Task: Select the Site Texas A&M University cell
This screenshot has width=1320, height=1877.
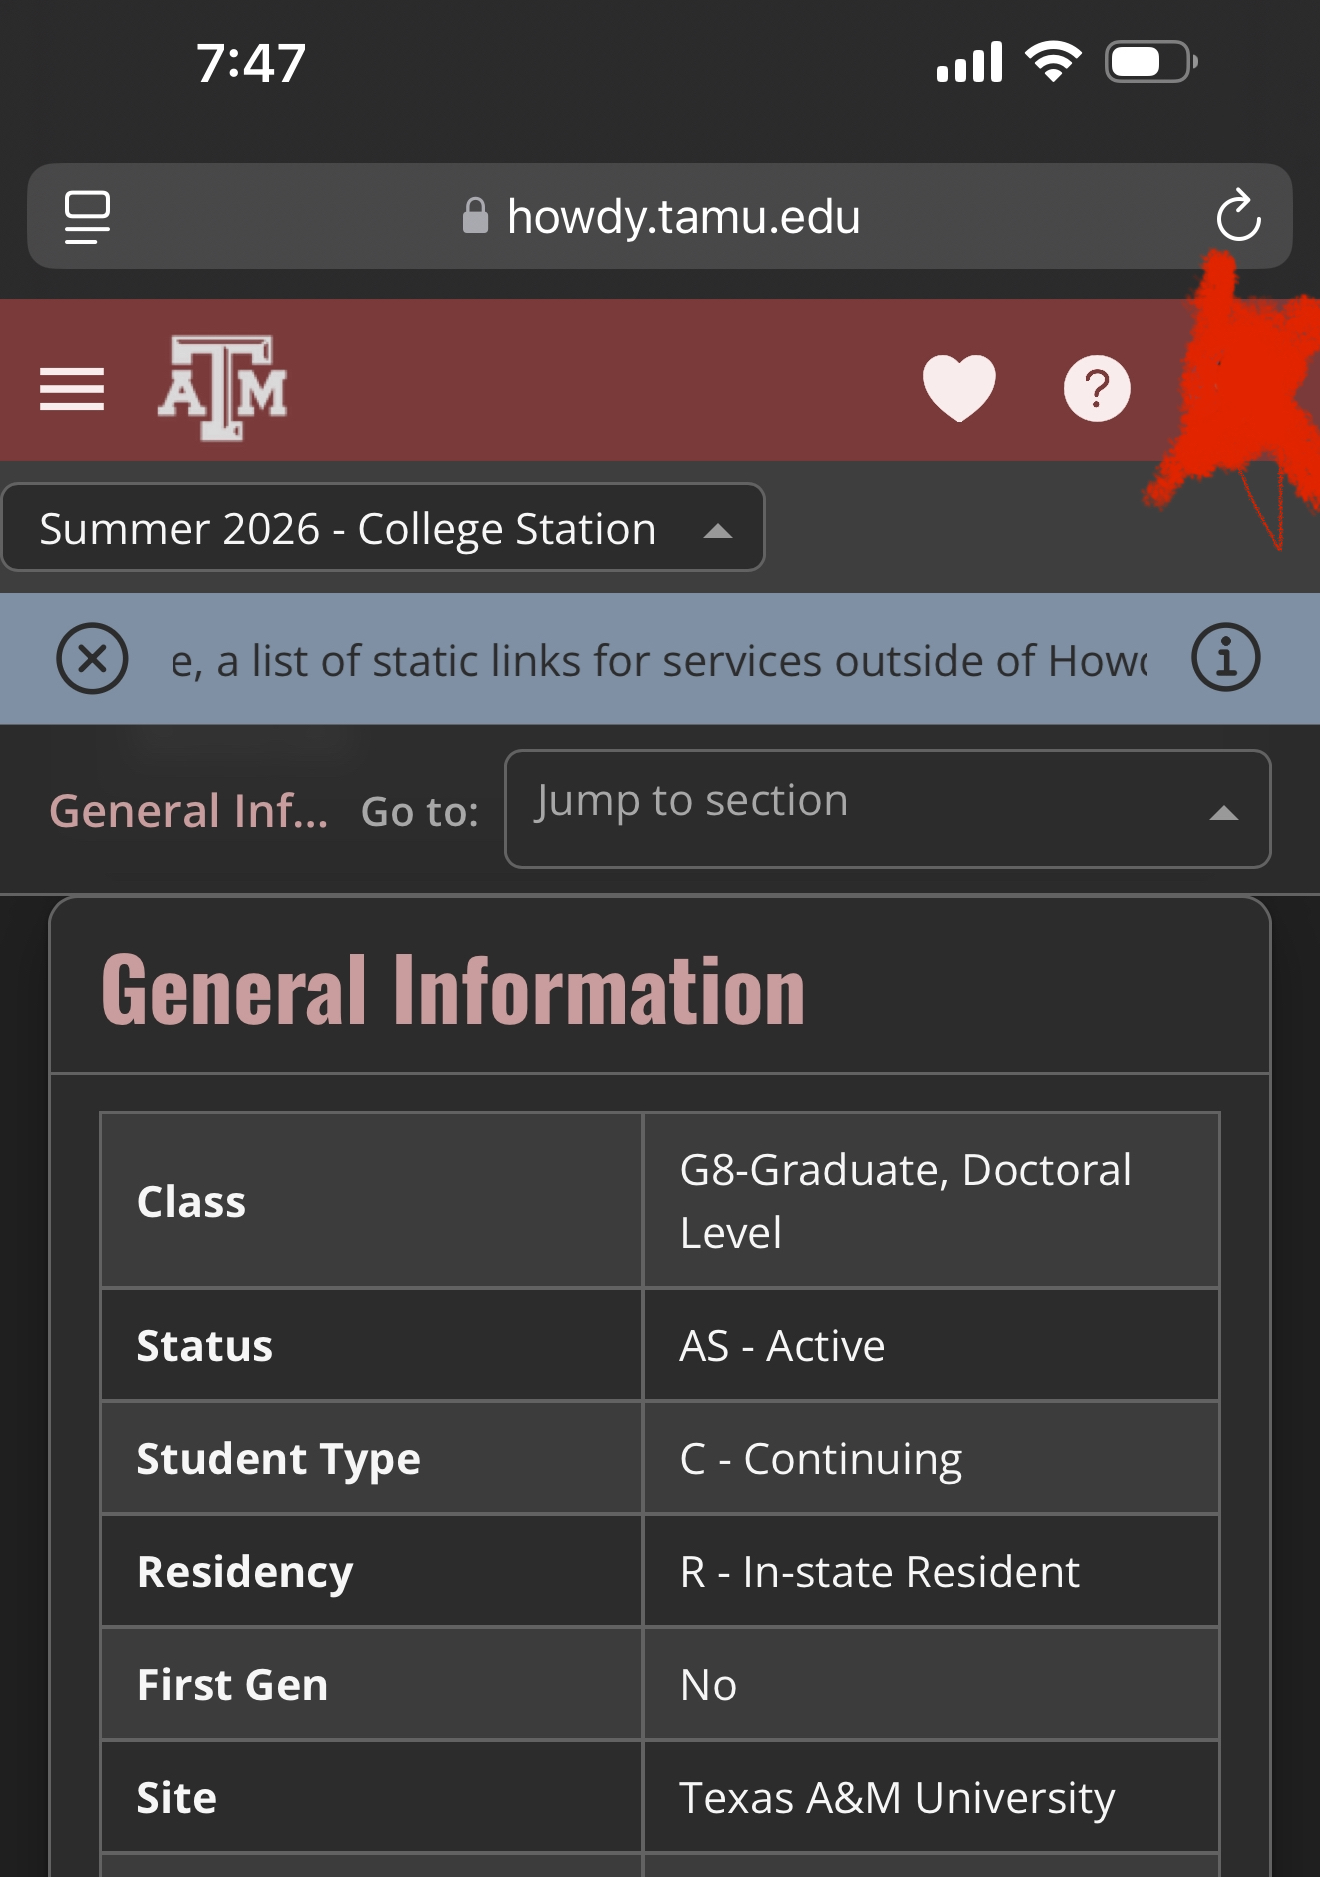Action: (931, 1797)
